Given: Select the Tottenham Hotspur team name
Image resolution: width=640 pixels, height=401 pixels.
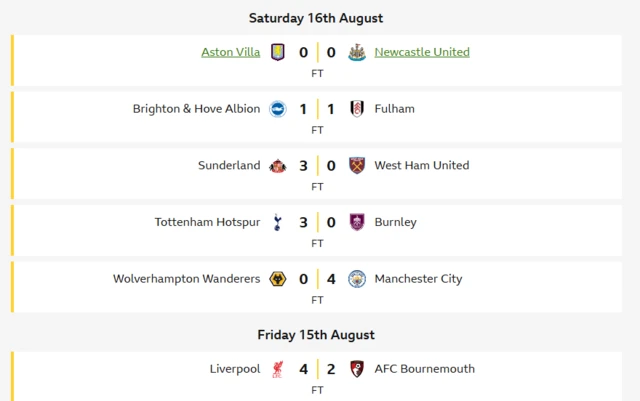Looking at the screenshot, I should pos(207,222).
